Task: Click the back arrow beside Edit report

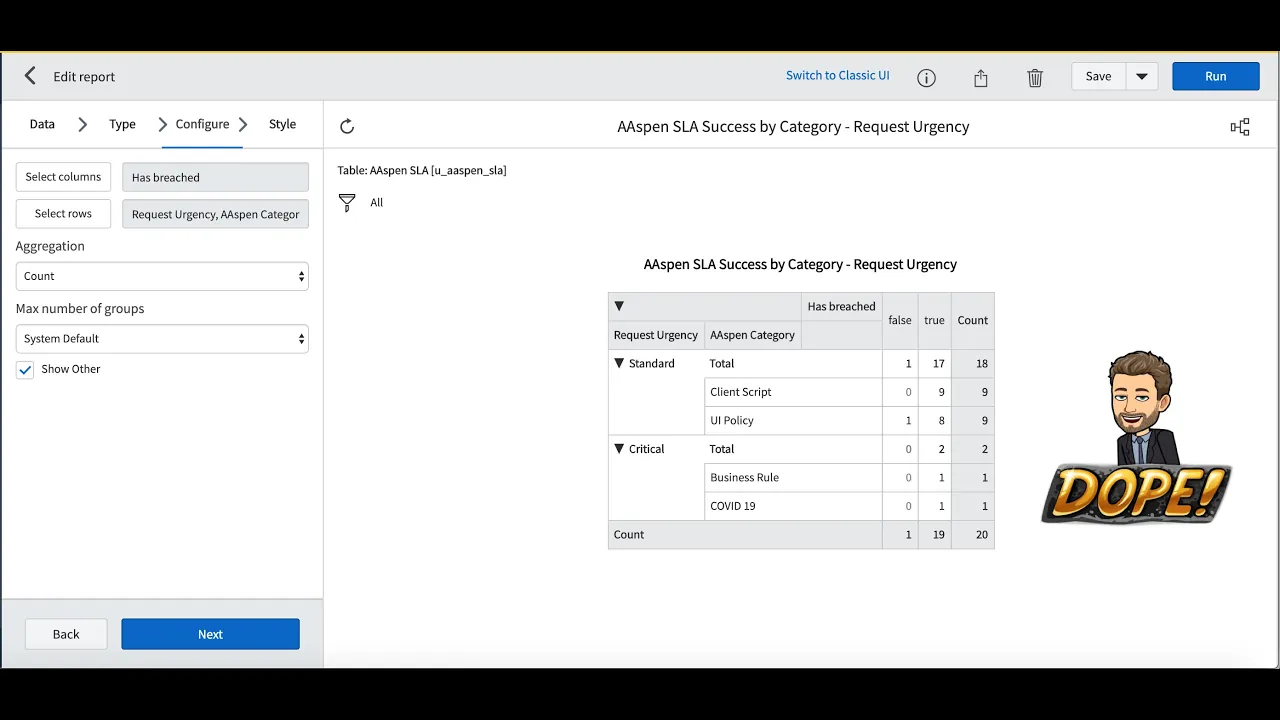Action: coord(30,76)
